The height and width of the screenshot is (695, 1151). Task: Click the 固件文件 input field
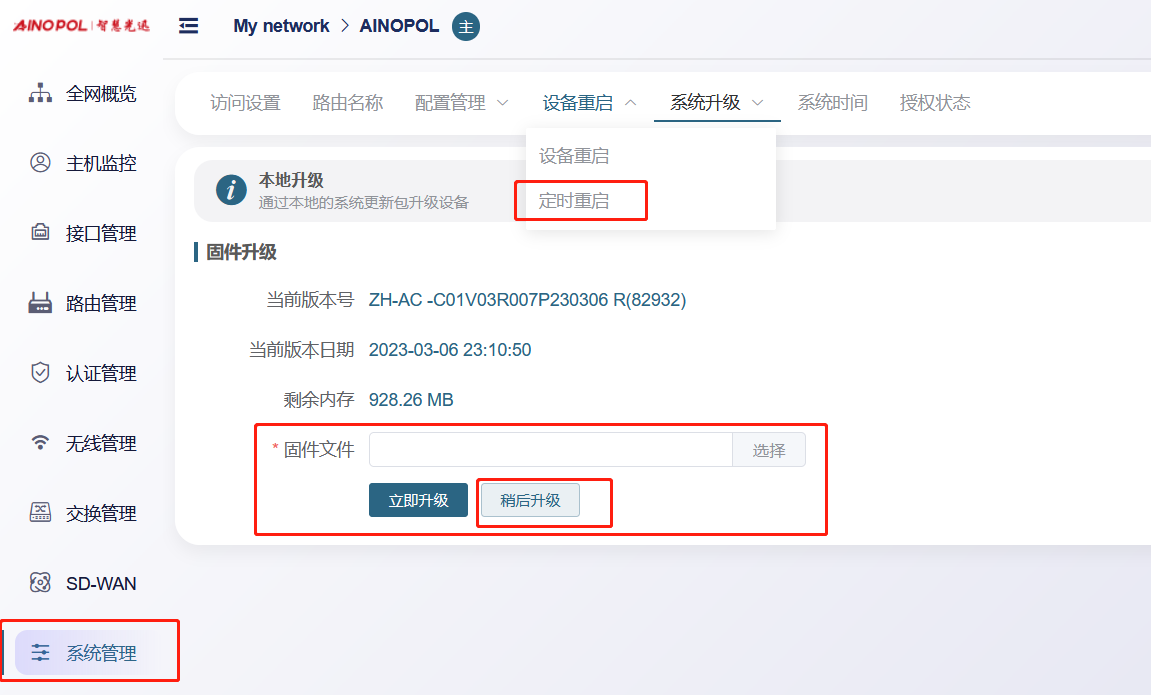coord(550,450)
